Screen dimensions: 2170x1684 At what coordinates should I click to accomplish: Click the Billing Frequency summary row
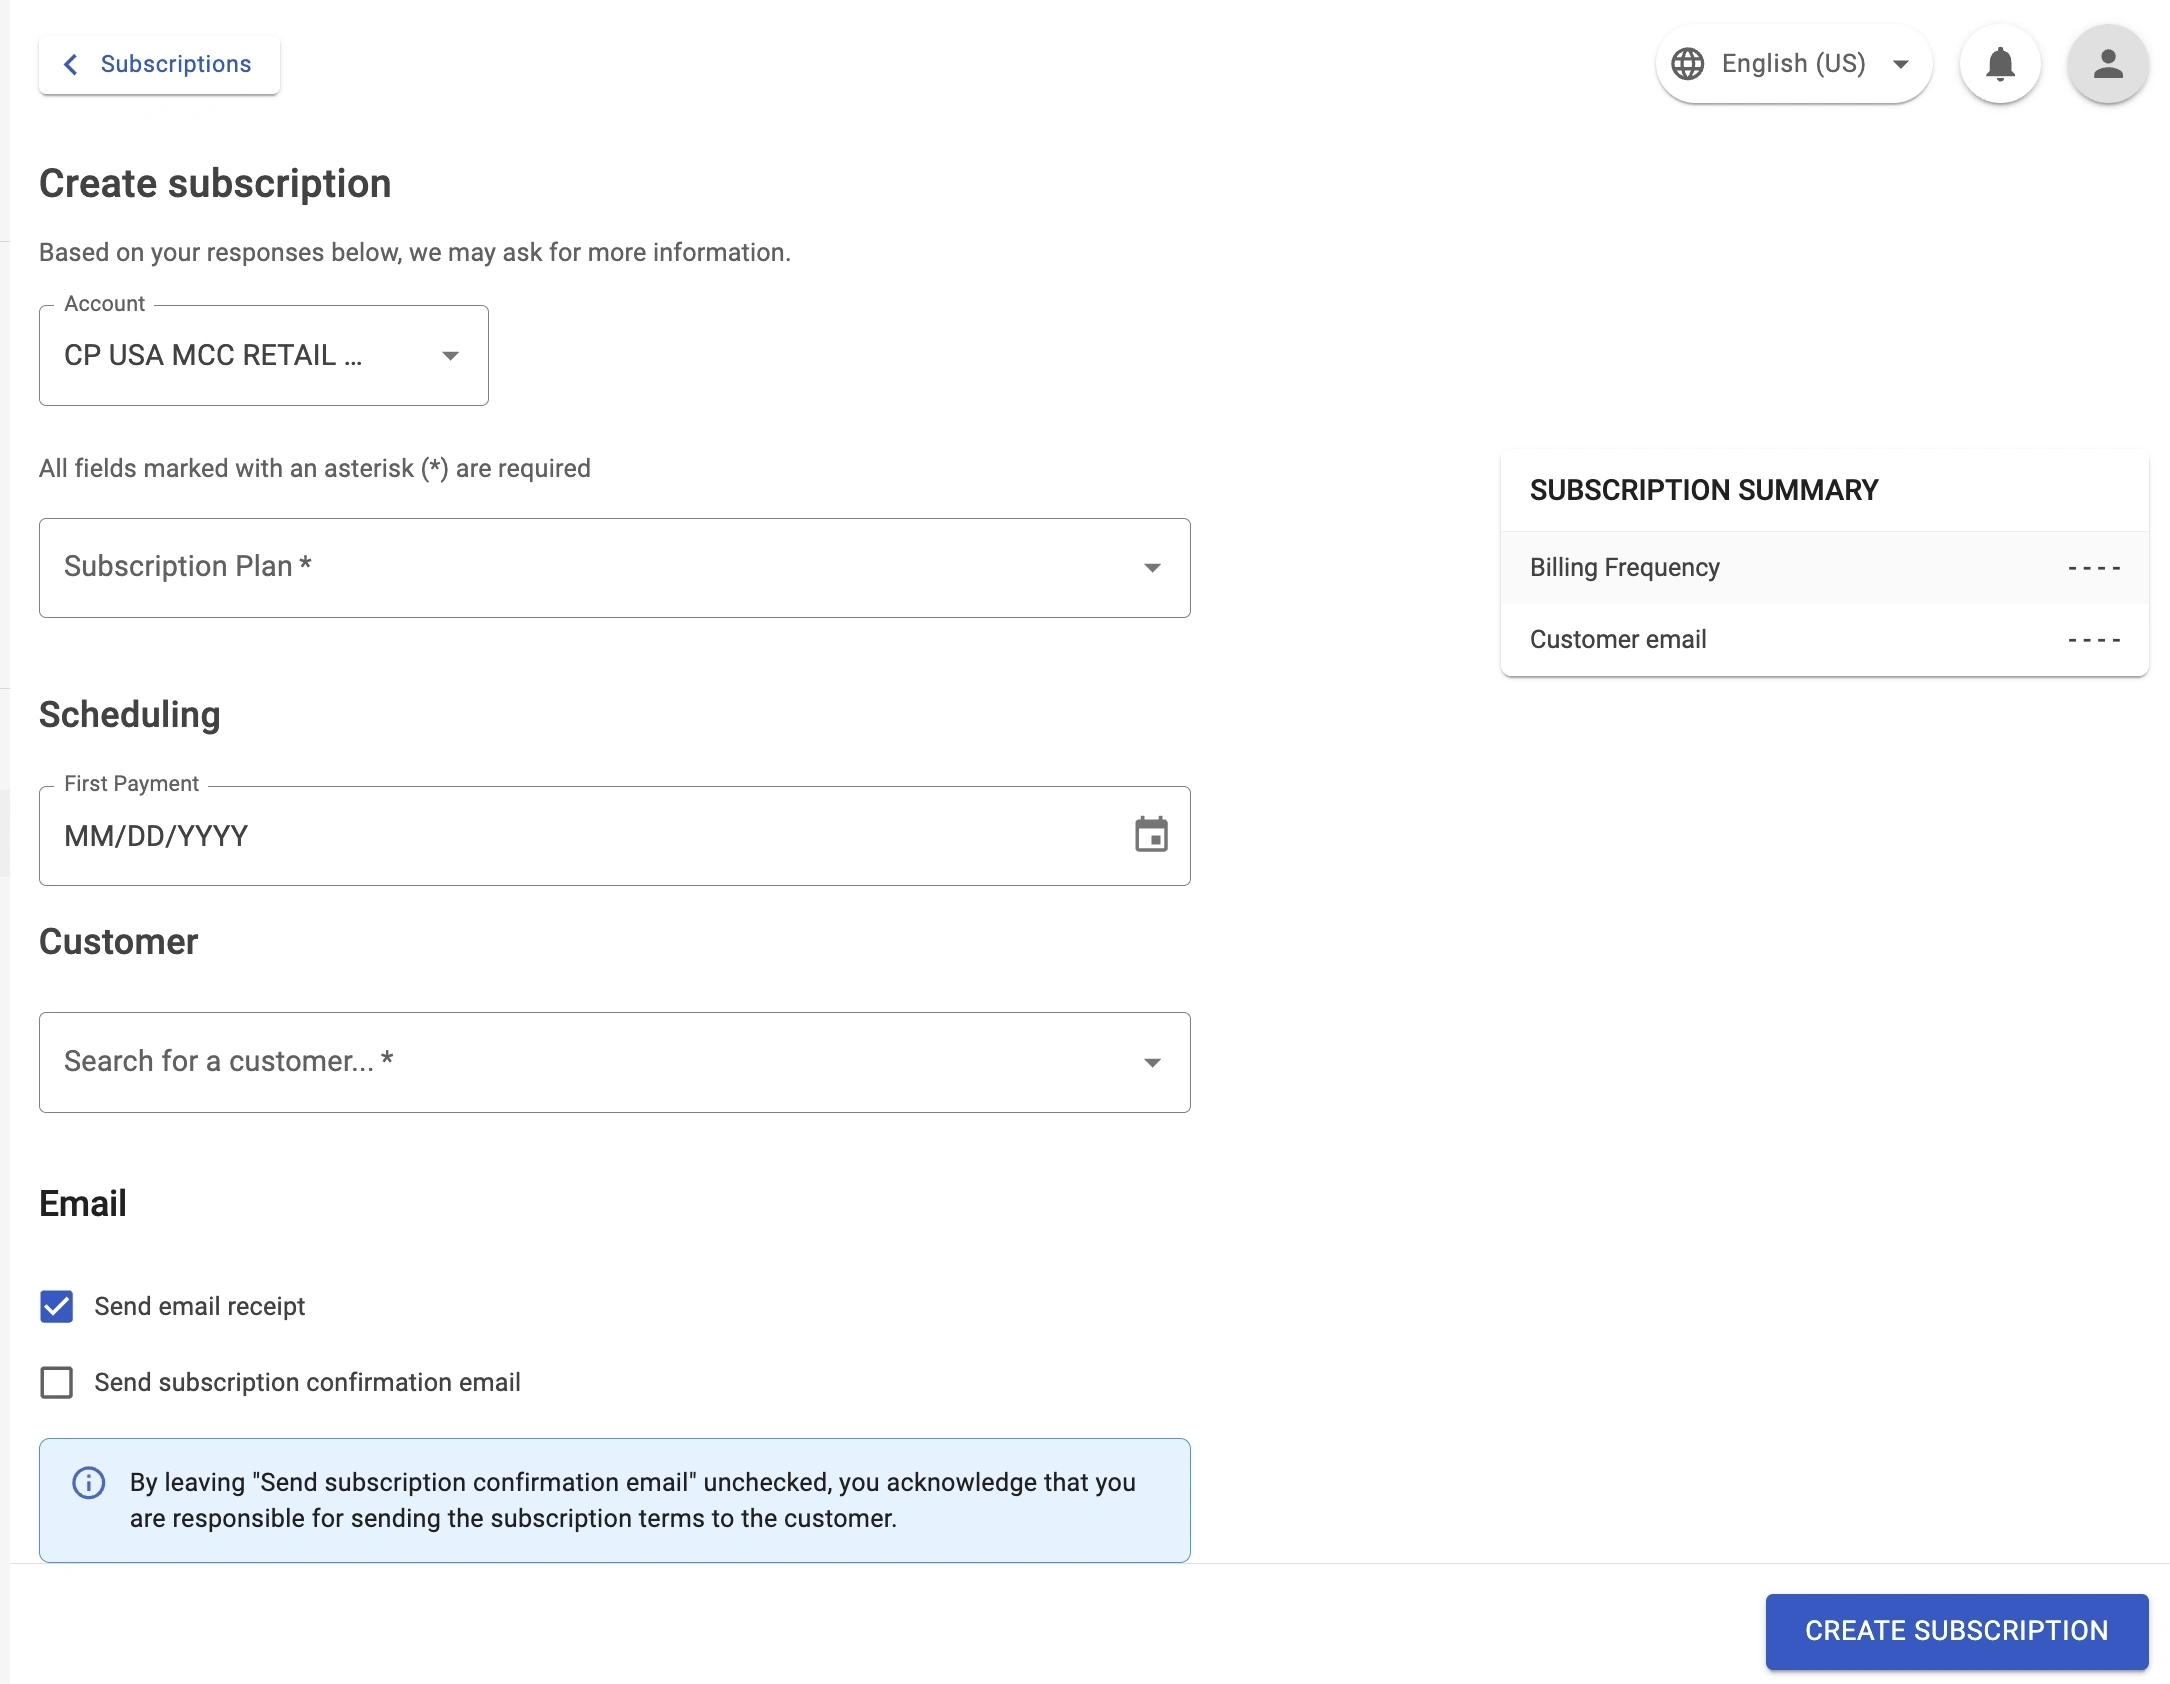1824,568
